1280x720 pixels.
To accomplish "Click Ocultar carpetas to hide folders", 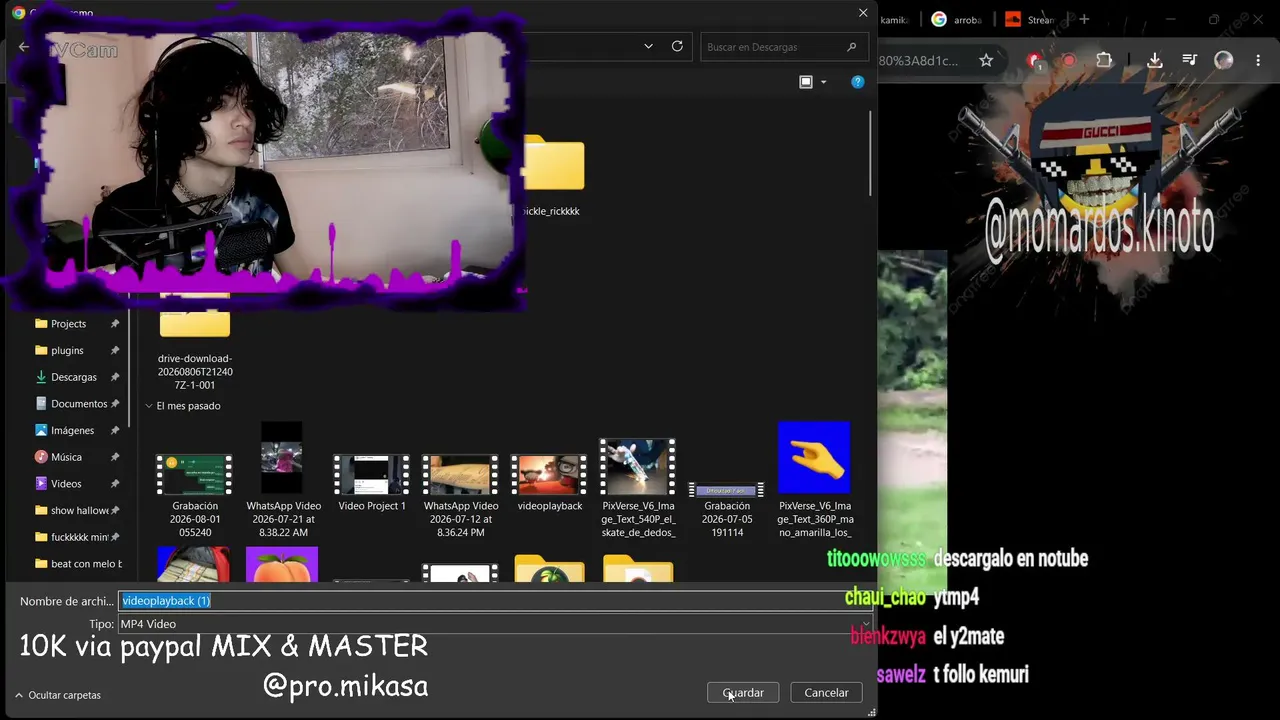I will [x=58, y=695].
